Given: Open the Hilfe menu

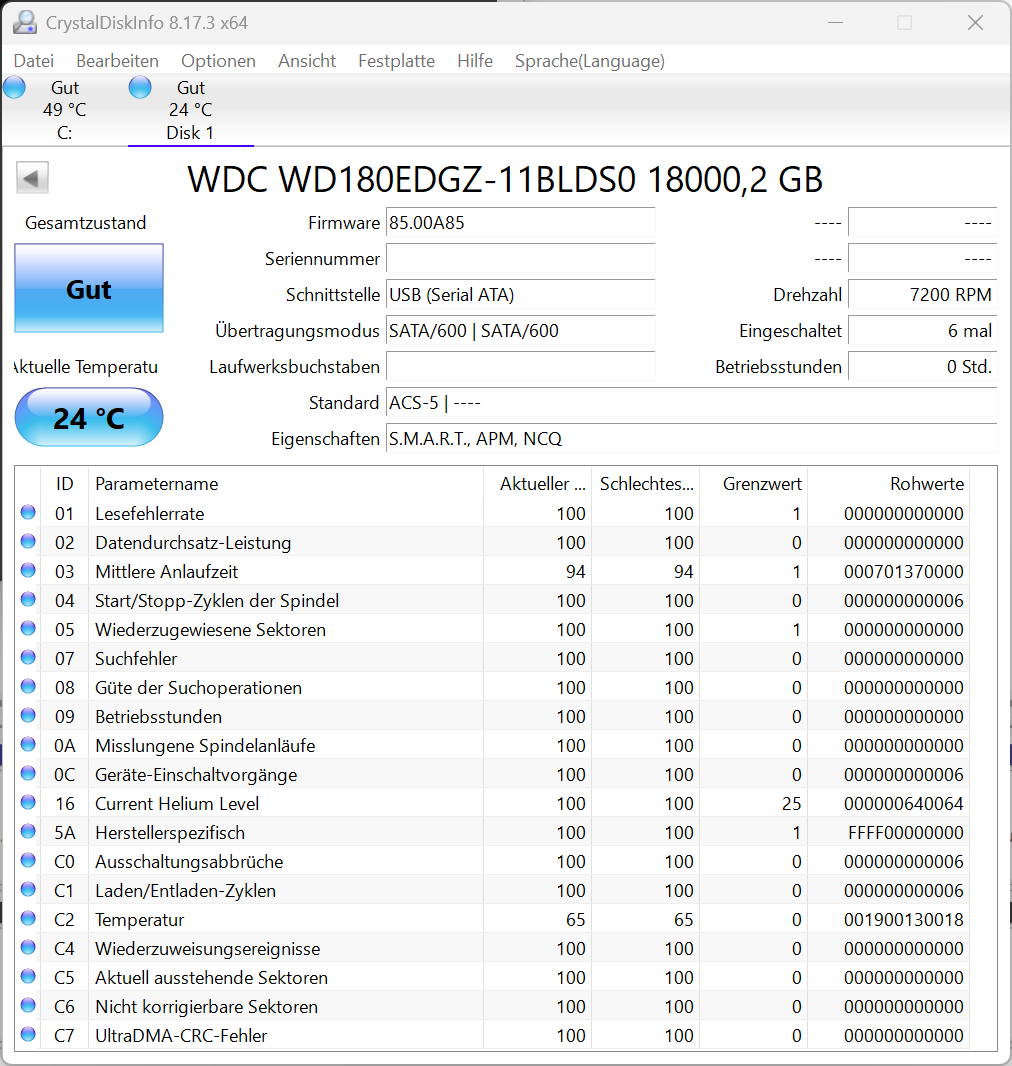Looking at the screenshot, I should 475,61.
